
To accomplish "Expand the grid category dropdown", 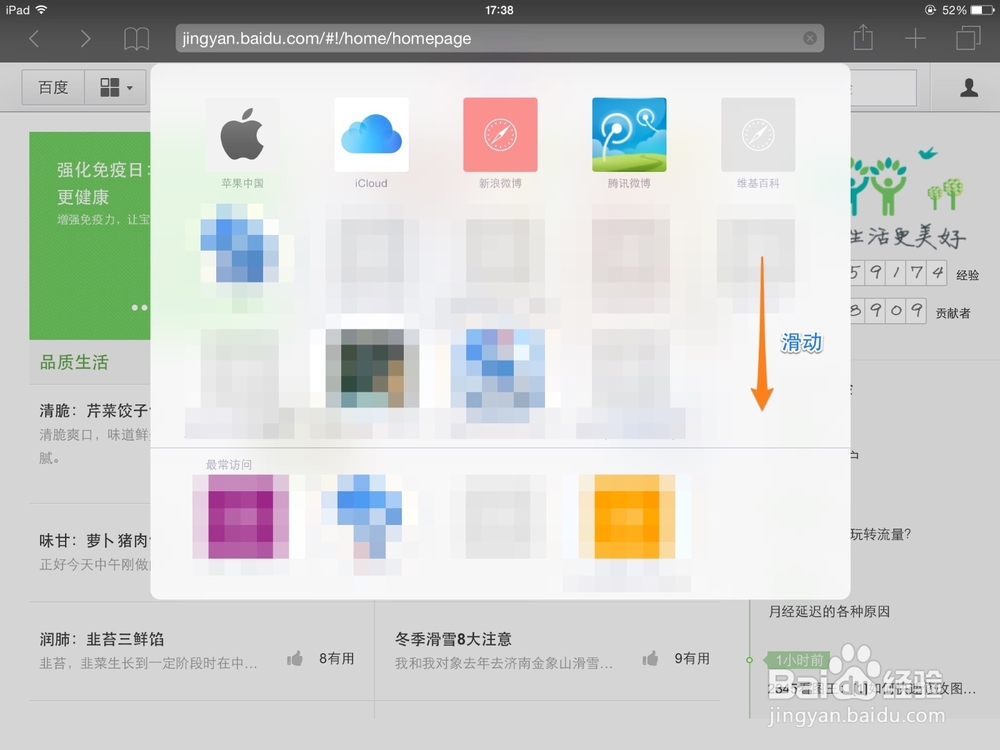I will pos(116,87).
